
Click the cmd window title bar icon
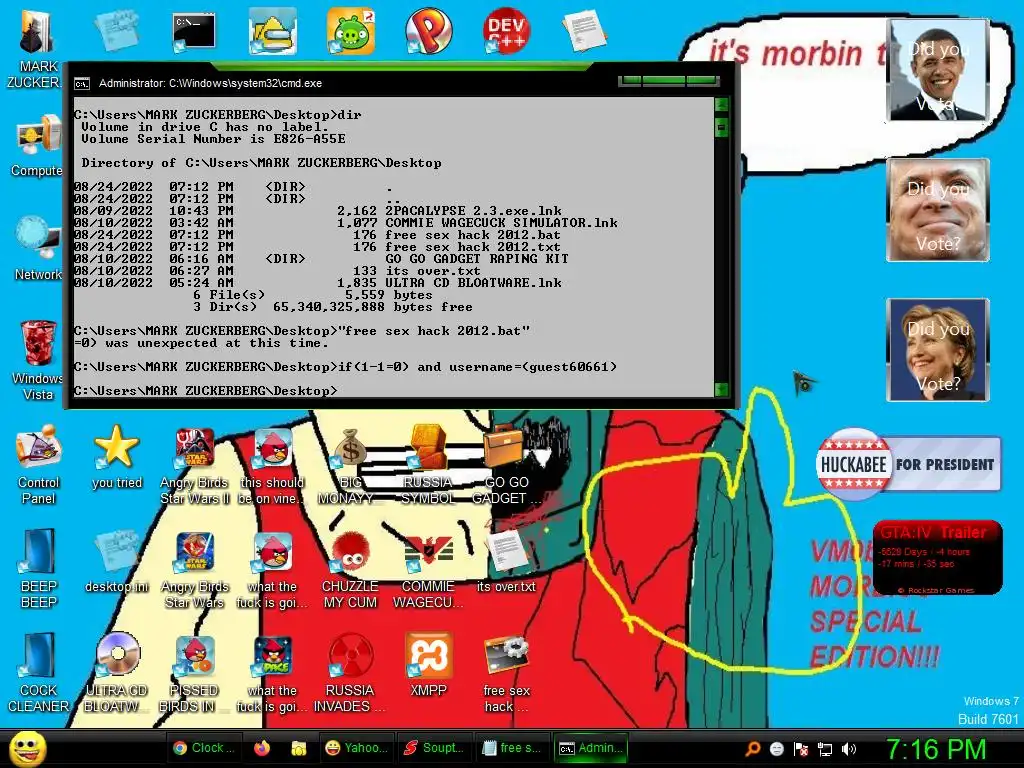pos(82,84)
